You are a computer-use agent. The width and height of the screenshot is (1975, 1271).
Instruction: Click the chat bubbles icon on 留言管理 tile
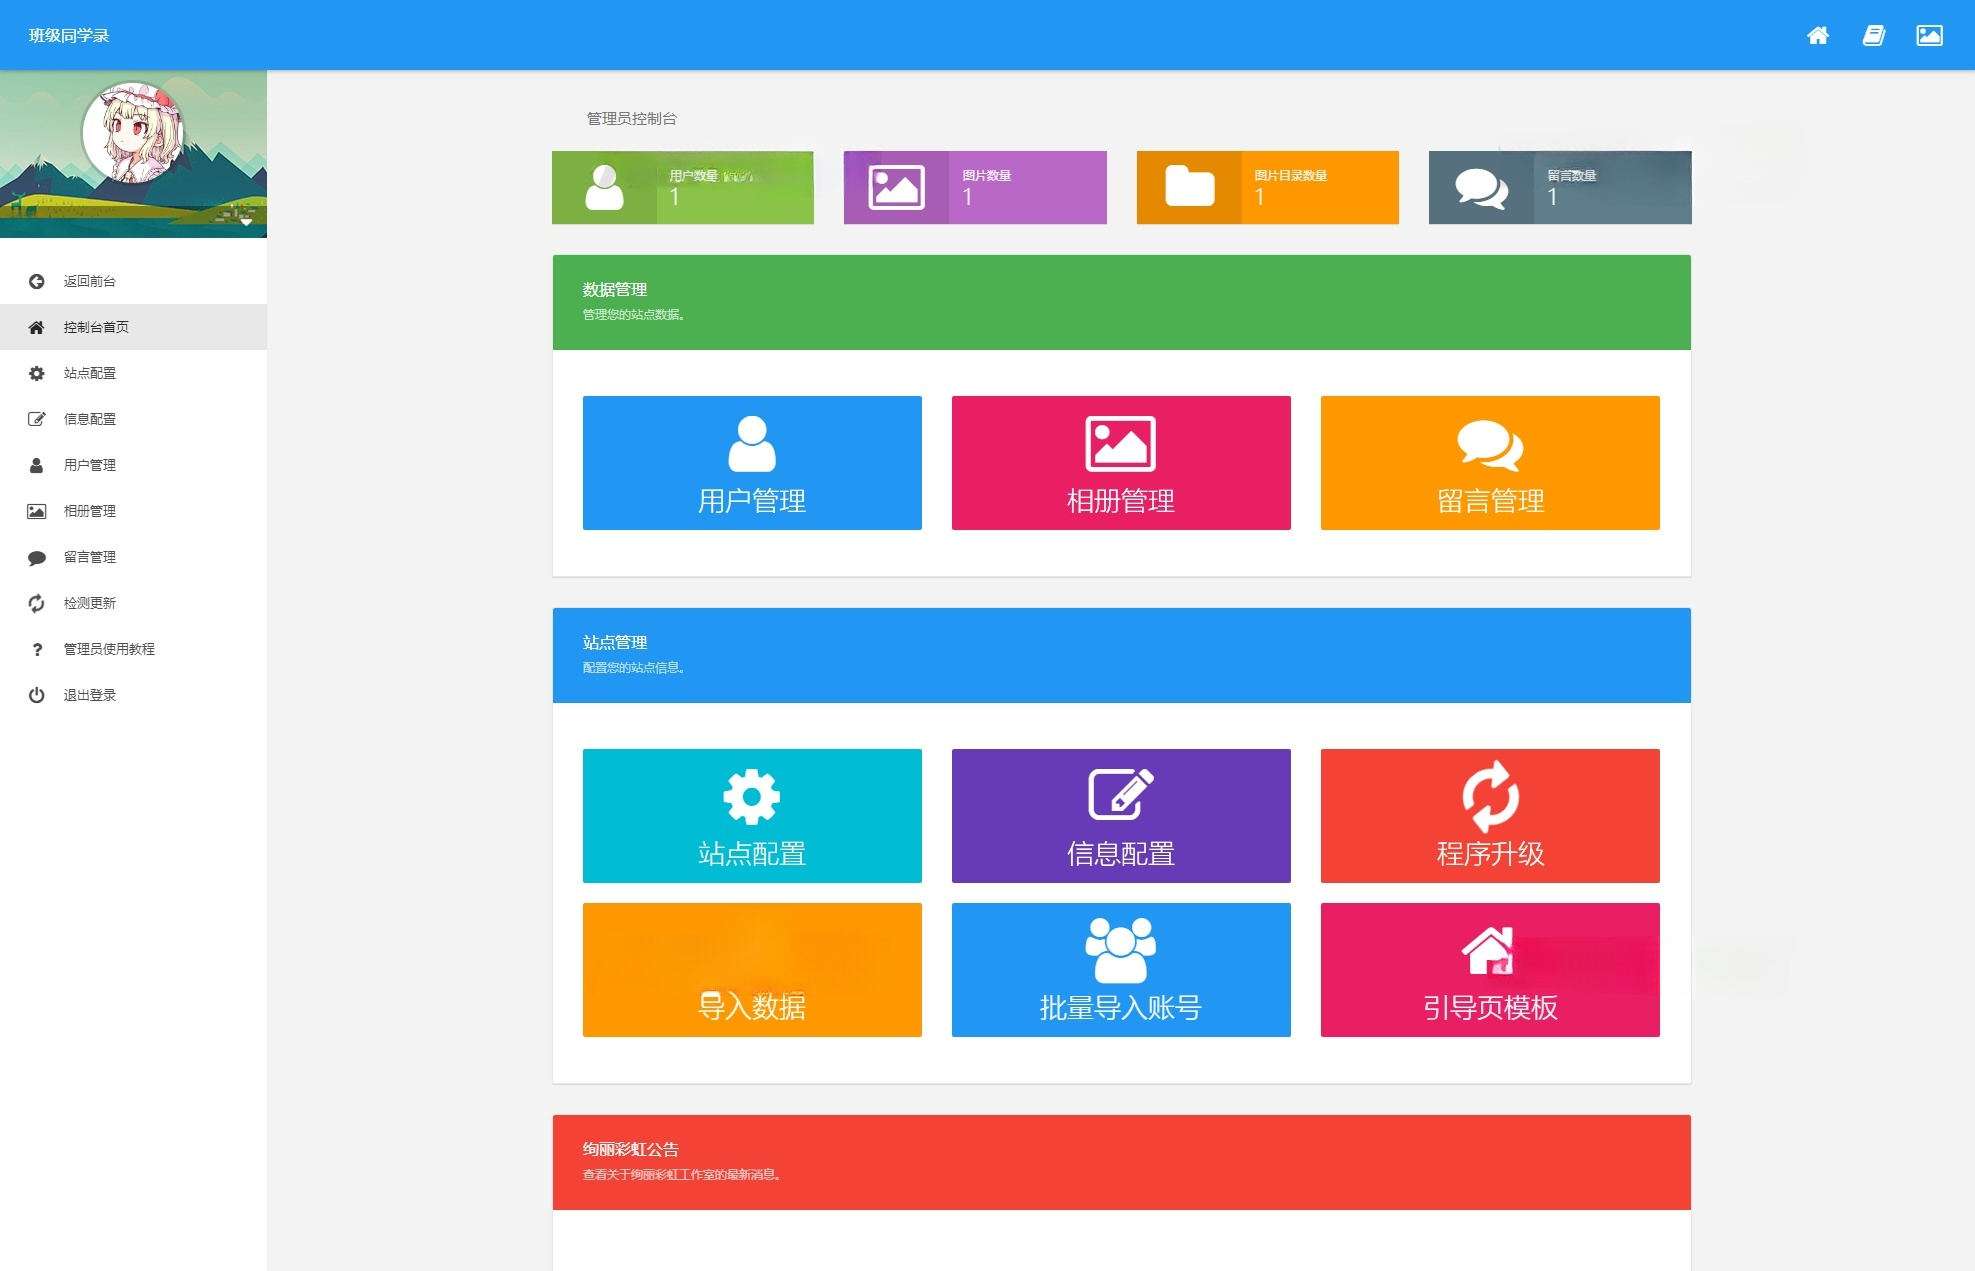1490,445
